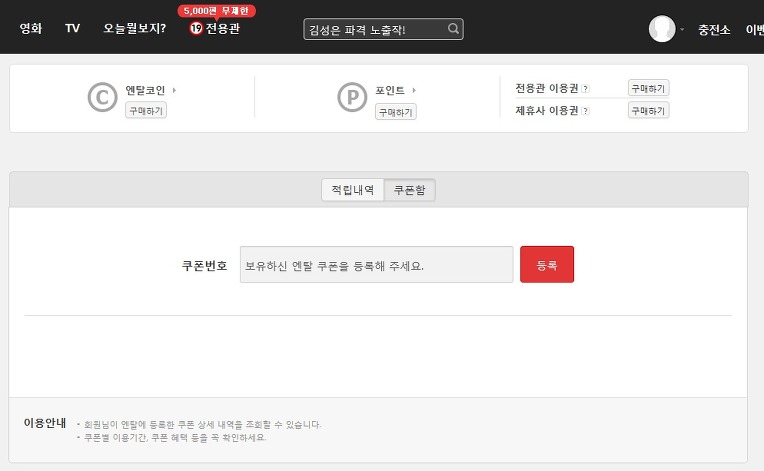764x471 pixels.
Task: Click 구매하기 for 제휴사 이용권
Action: pyautogui.click(x=648, y=111)
